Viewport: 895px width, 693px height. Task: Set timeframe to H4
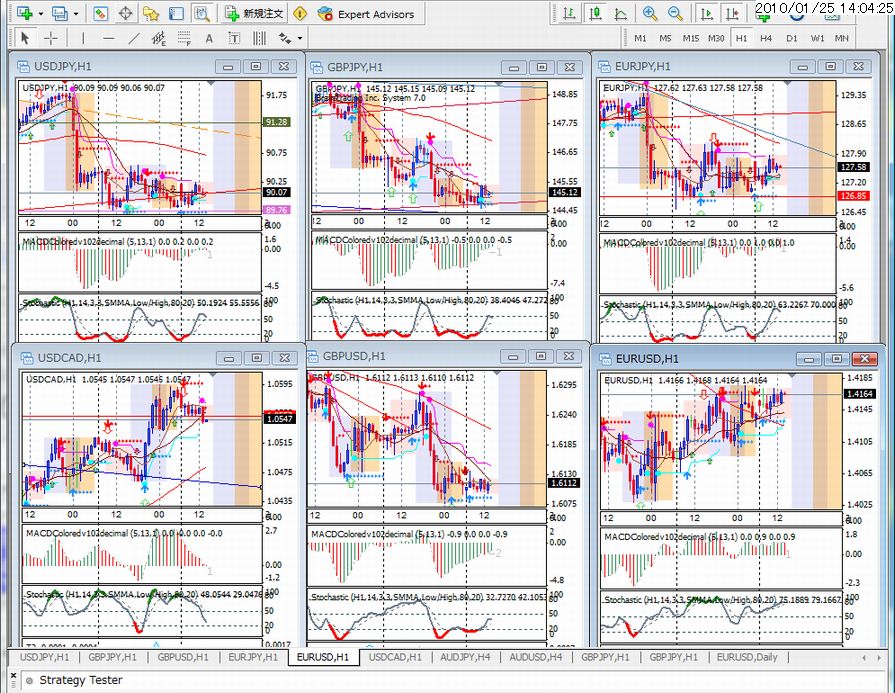click(x=766, y=38)
